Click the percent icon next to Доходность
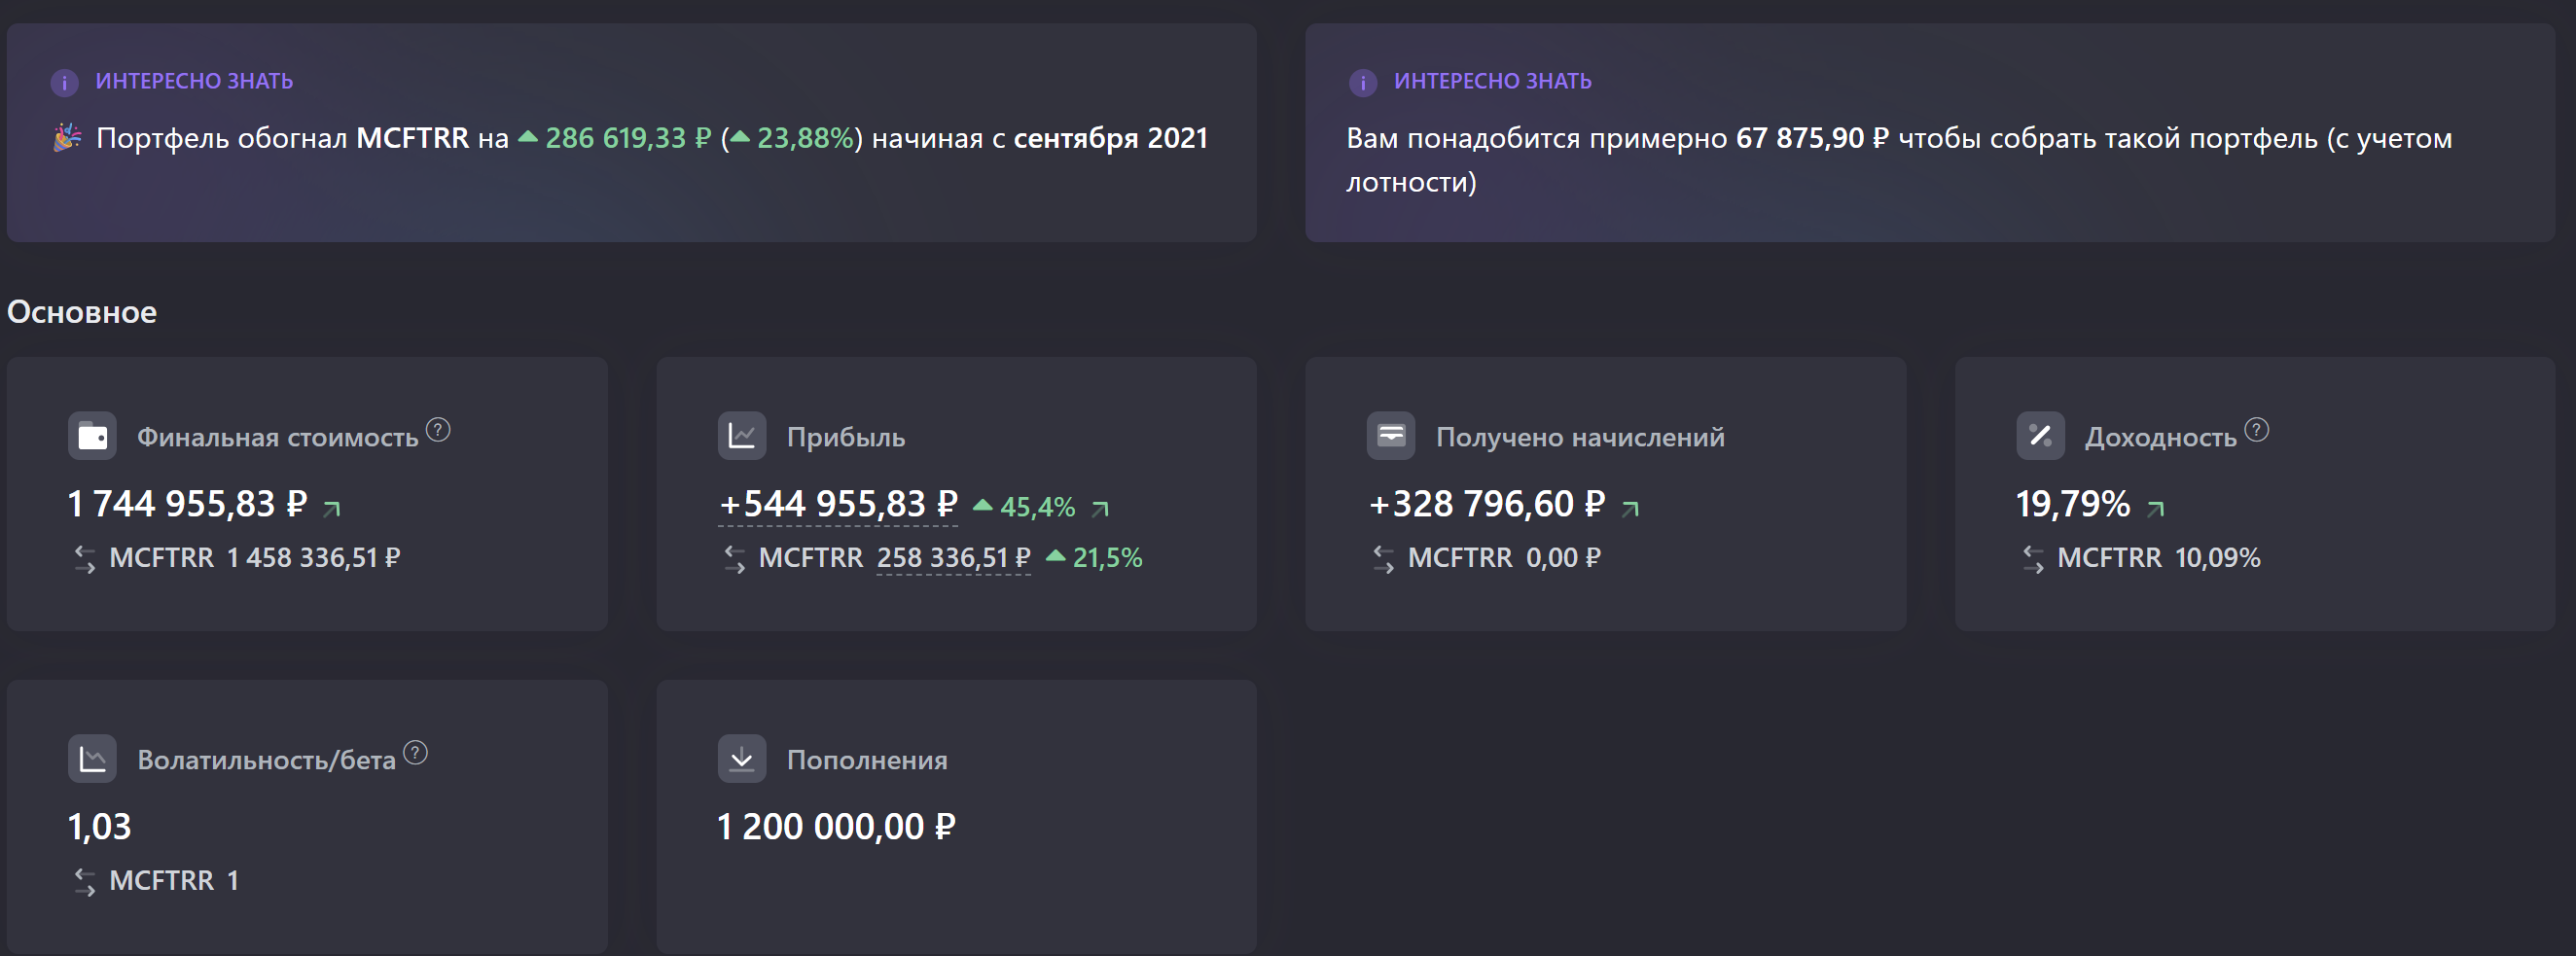This screenshot has height=956, width=2576. [x=2040, y=436]
